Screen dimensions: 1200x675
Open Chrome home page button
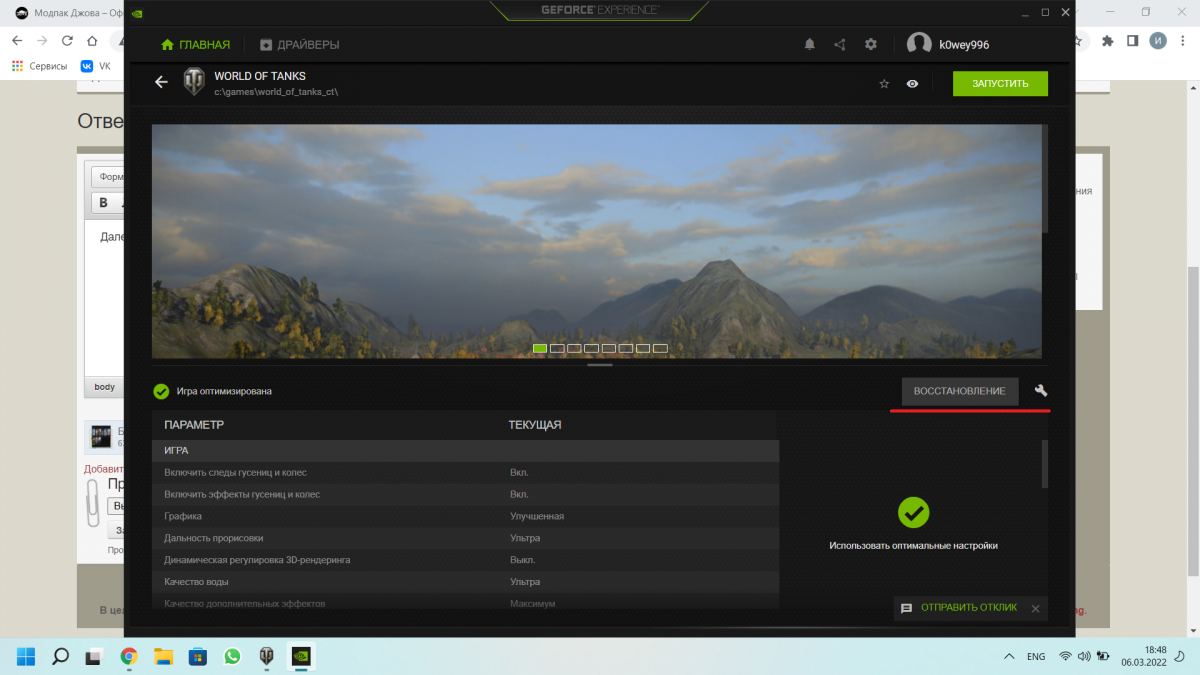click(x=92, y=41)
